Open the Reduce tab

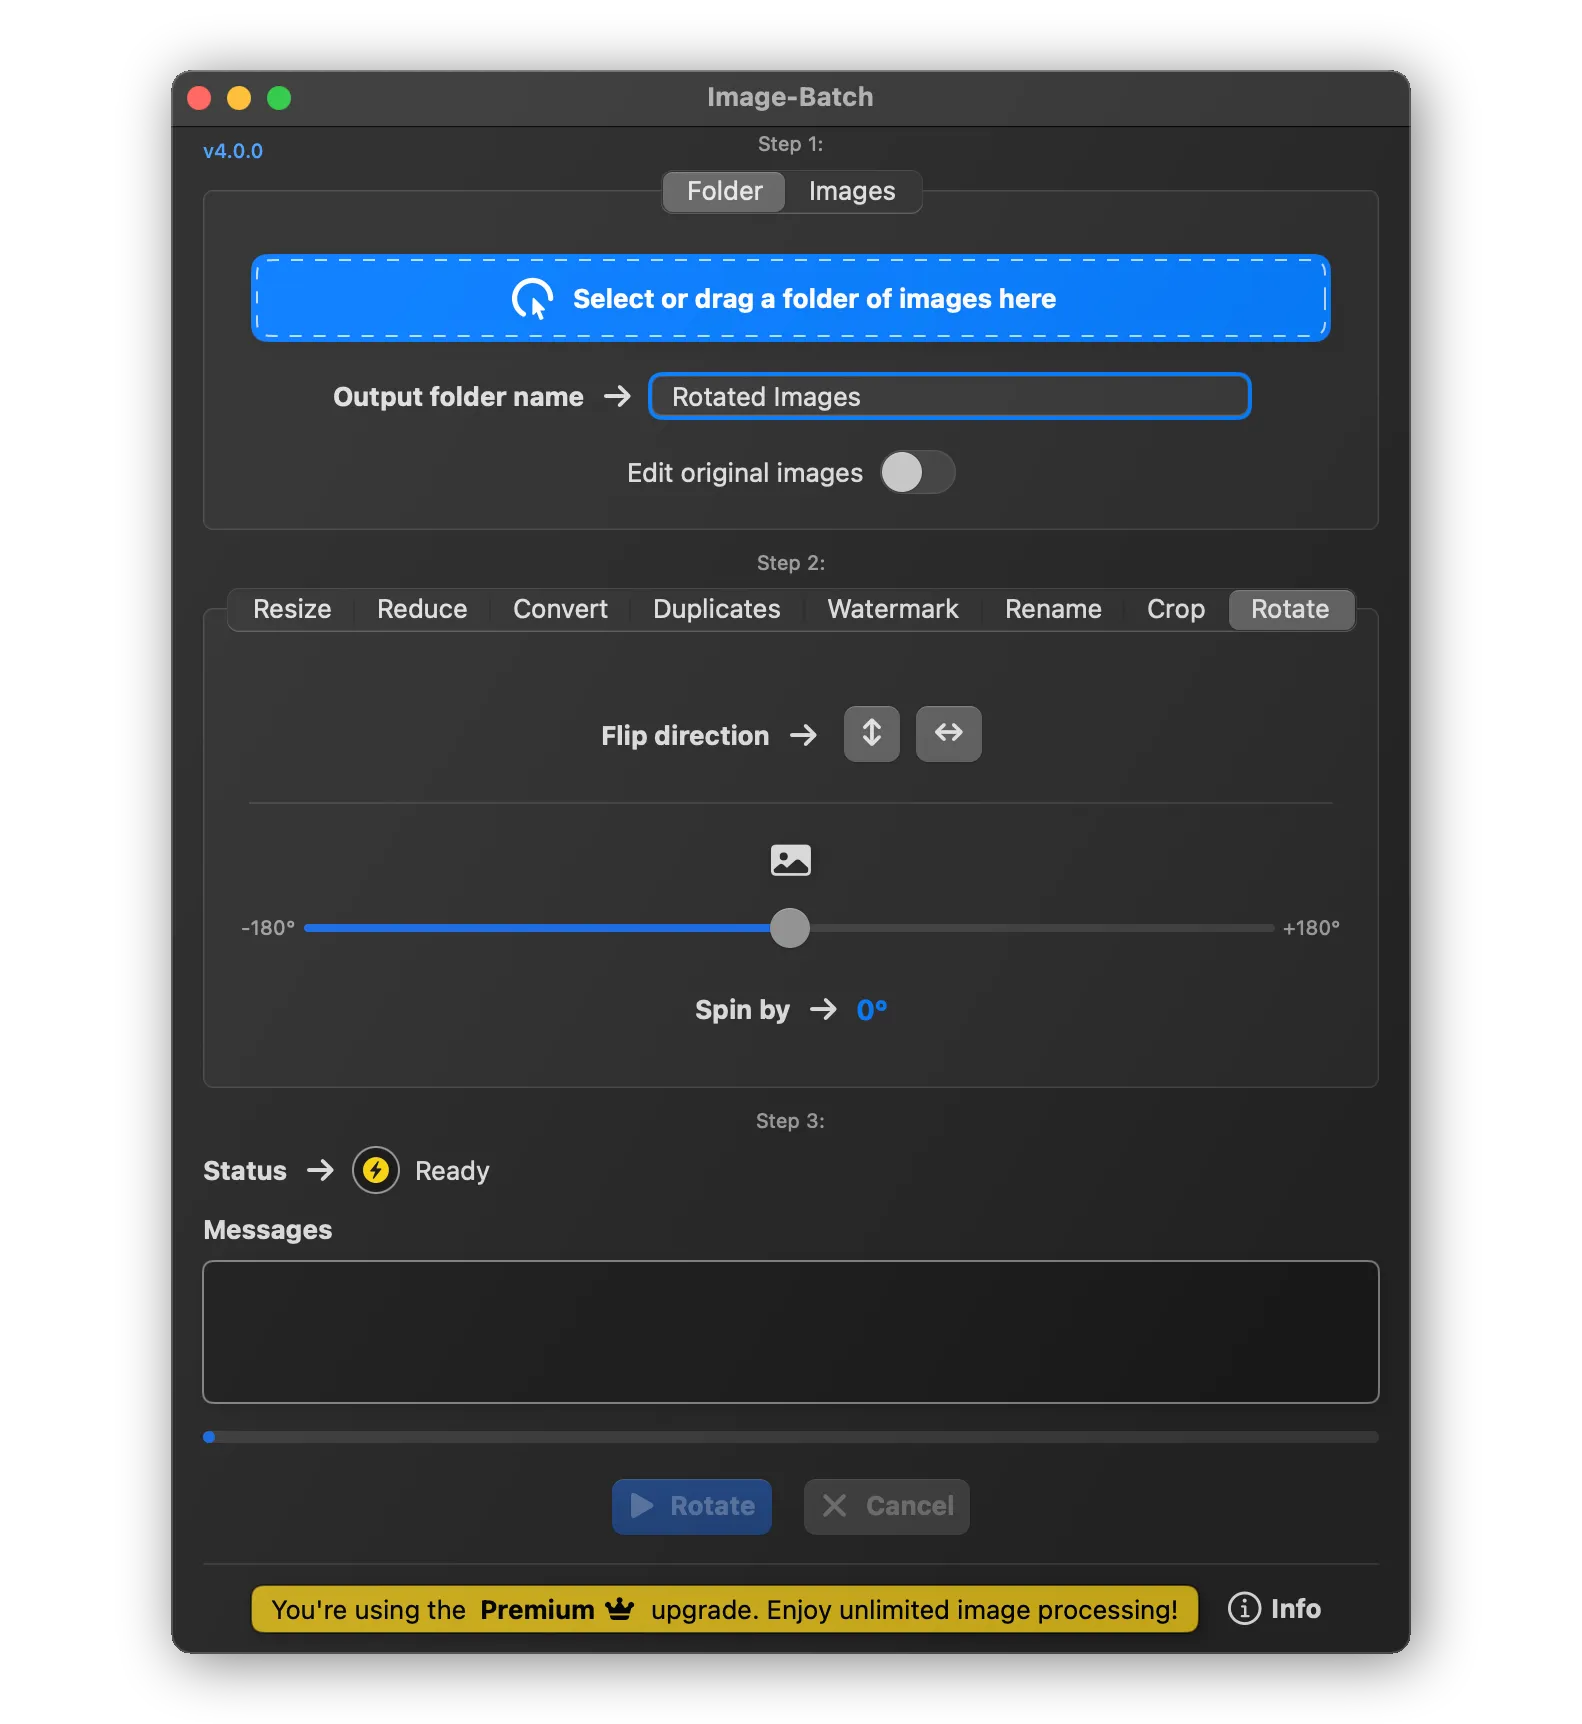(422, 609)
